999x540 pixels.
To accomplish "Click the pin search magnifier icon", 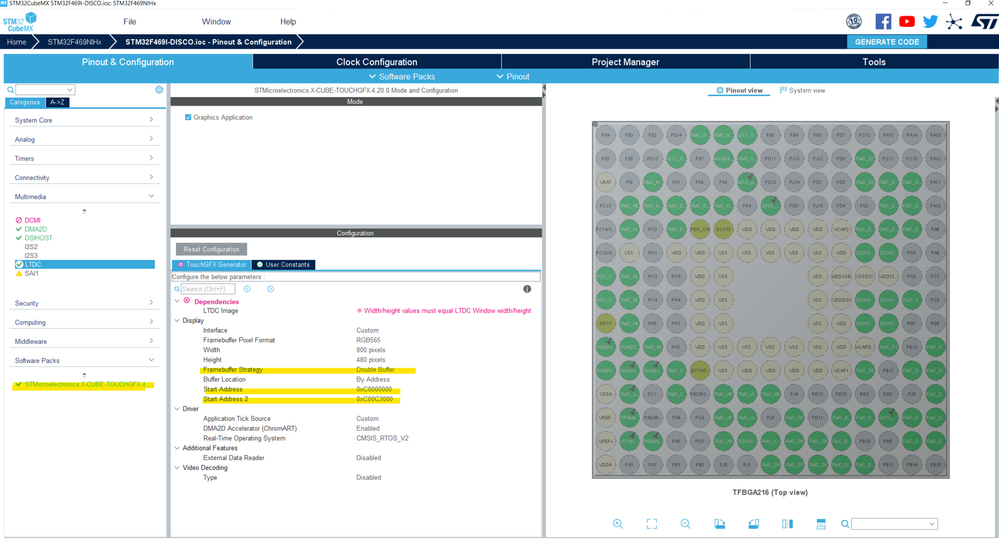I will (x=845, y=524).
